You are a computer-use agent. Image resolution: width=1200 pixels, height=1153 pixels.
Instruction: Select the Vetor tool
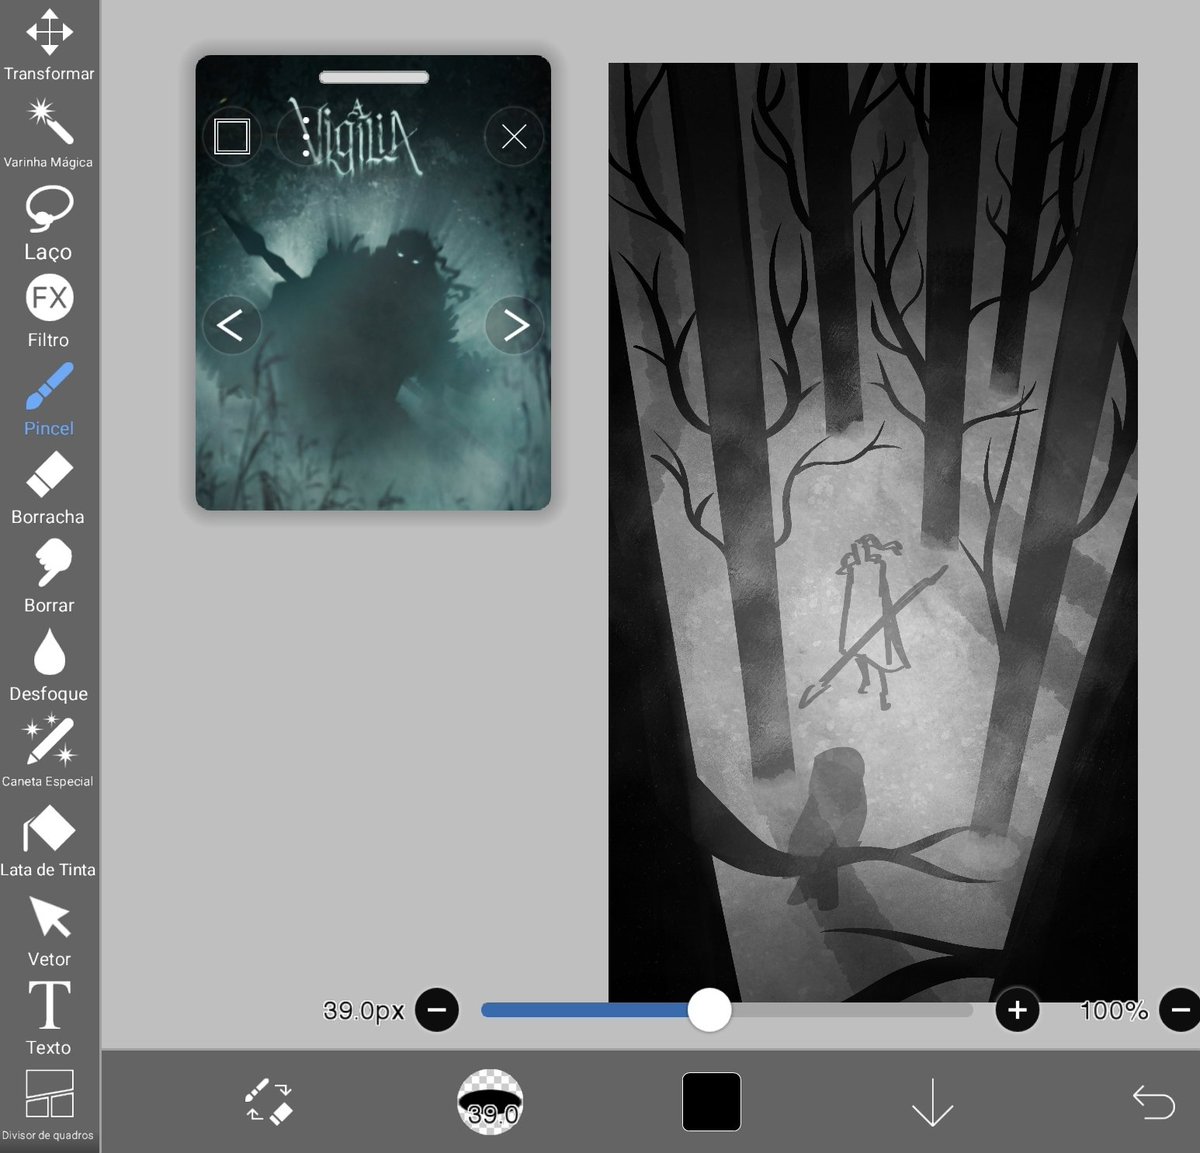48,931
